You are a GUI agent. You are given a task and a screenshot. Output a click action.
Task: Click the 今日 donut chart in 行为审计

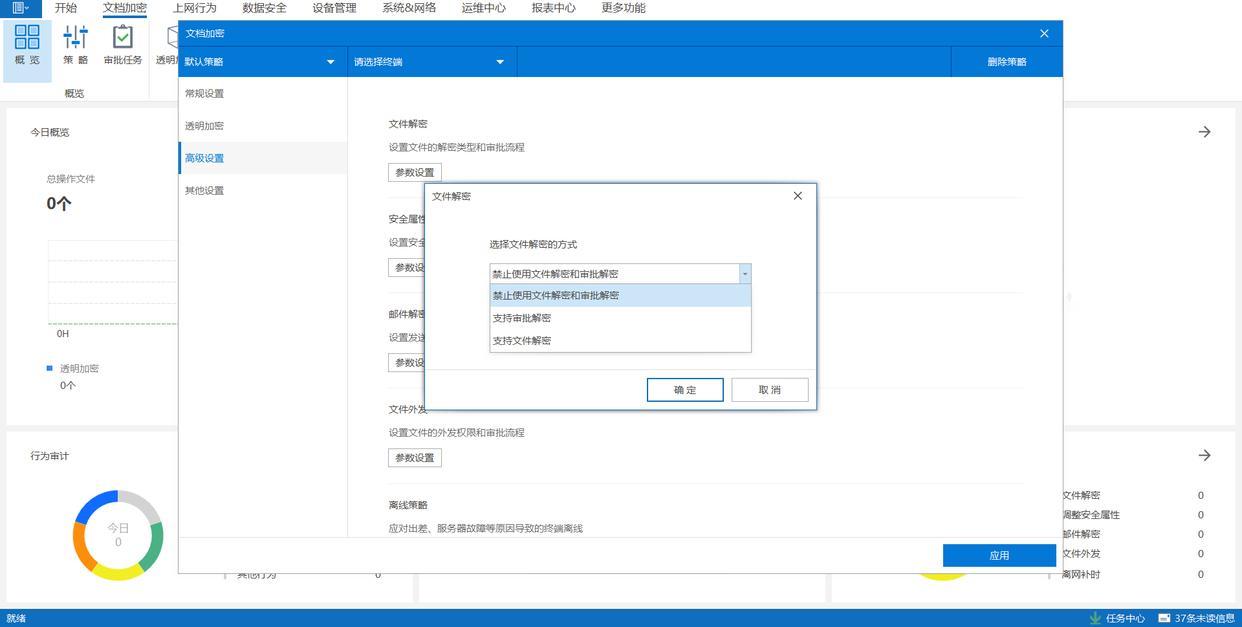tap(118, 535)
